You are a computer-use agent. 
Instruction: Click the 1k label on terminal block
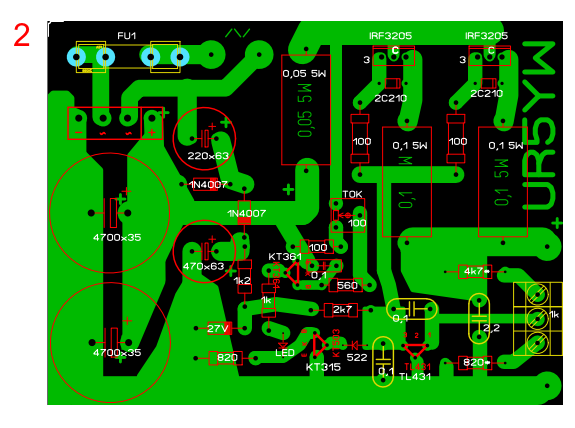point(554,314)
